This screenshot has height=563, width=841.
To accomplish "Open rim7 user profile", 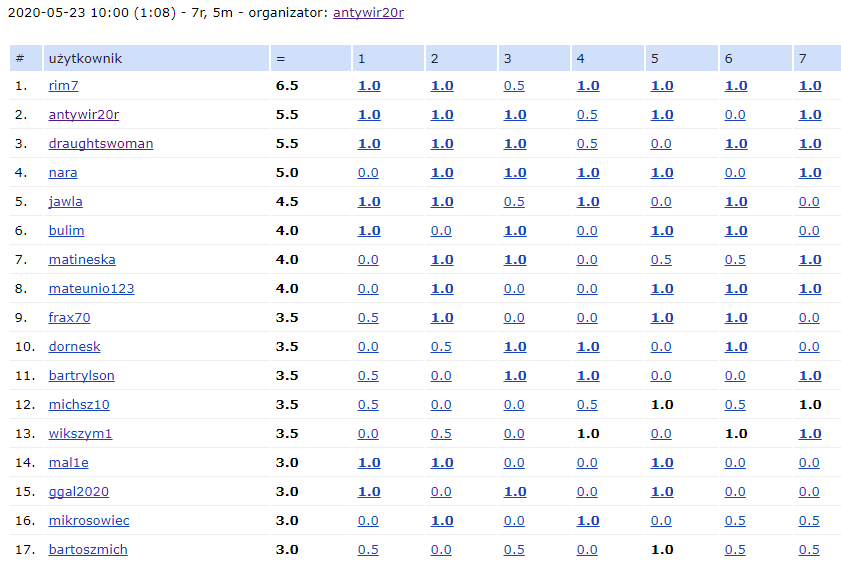I will point(63,86).
